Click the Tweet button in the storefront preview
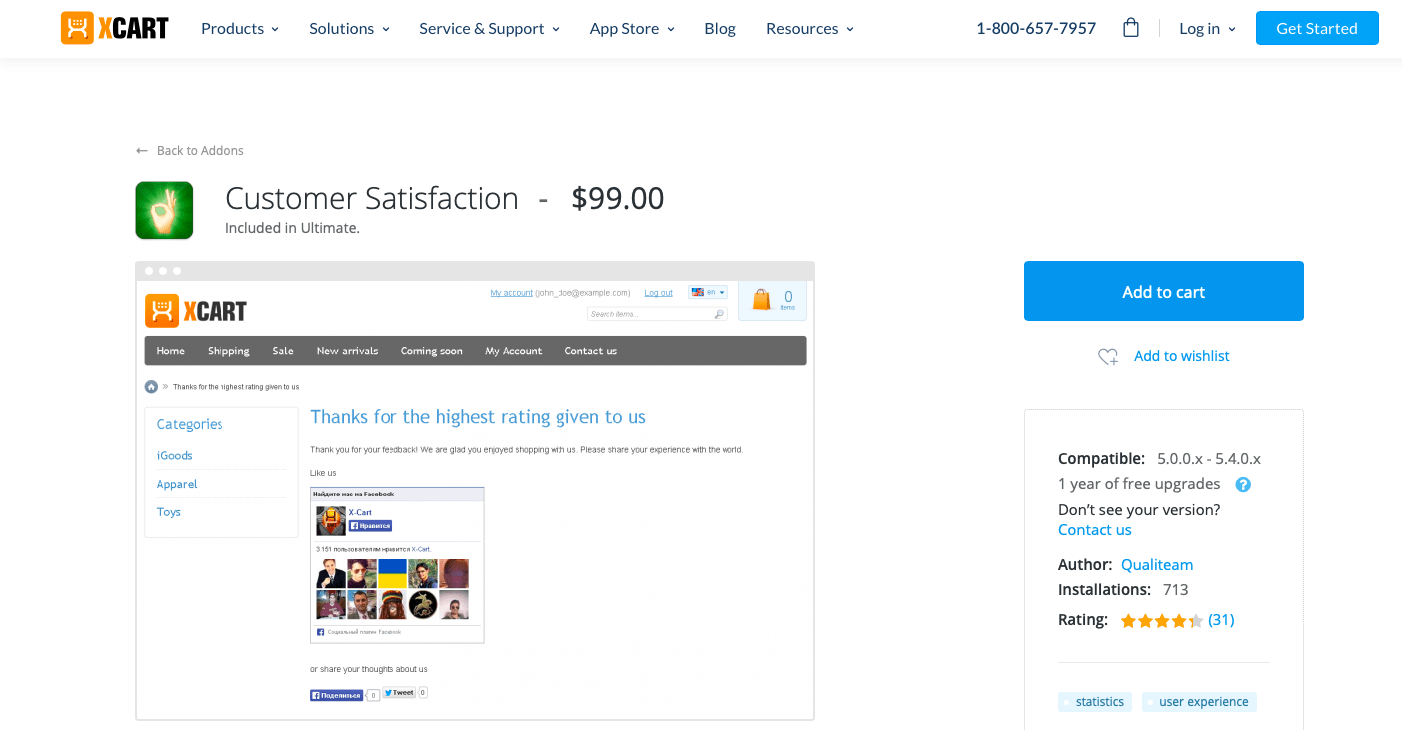The height and width of the screenshot is (730, 1402). coord(399,692)
